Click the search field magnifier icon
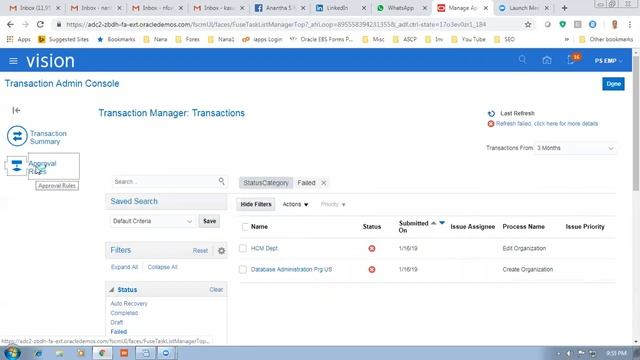 point(221,181)
